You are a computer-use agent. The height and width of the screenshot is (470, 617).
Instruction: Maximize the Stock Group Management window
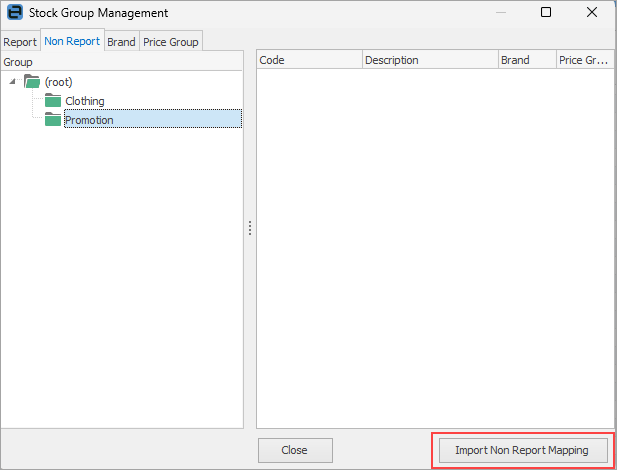[x=546, y=13]
